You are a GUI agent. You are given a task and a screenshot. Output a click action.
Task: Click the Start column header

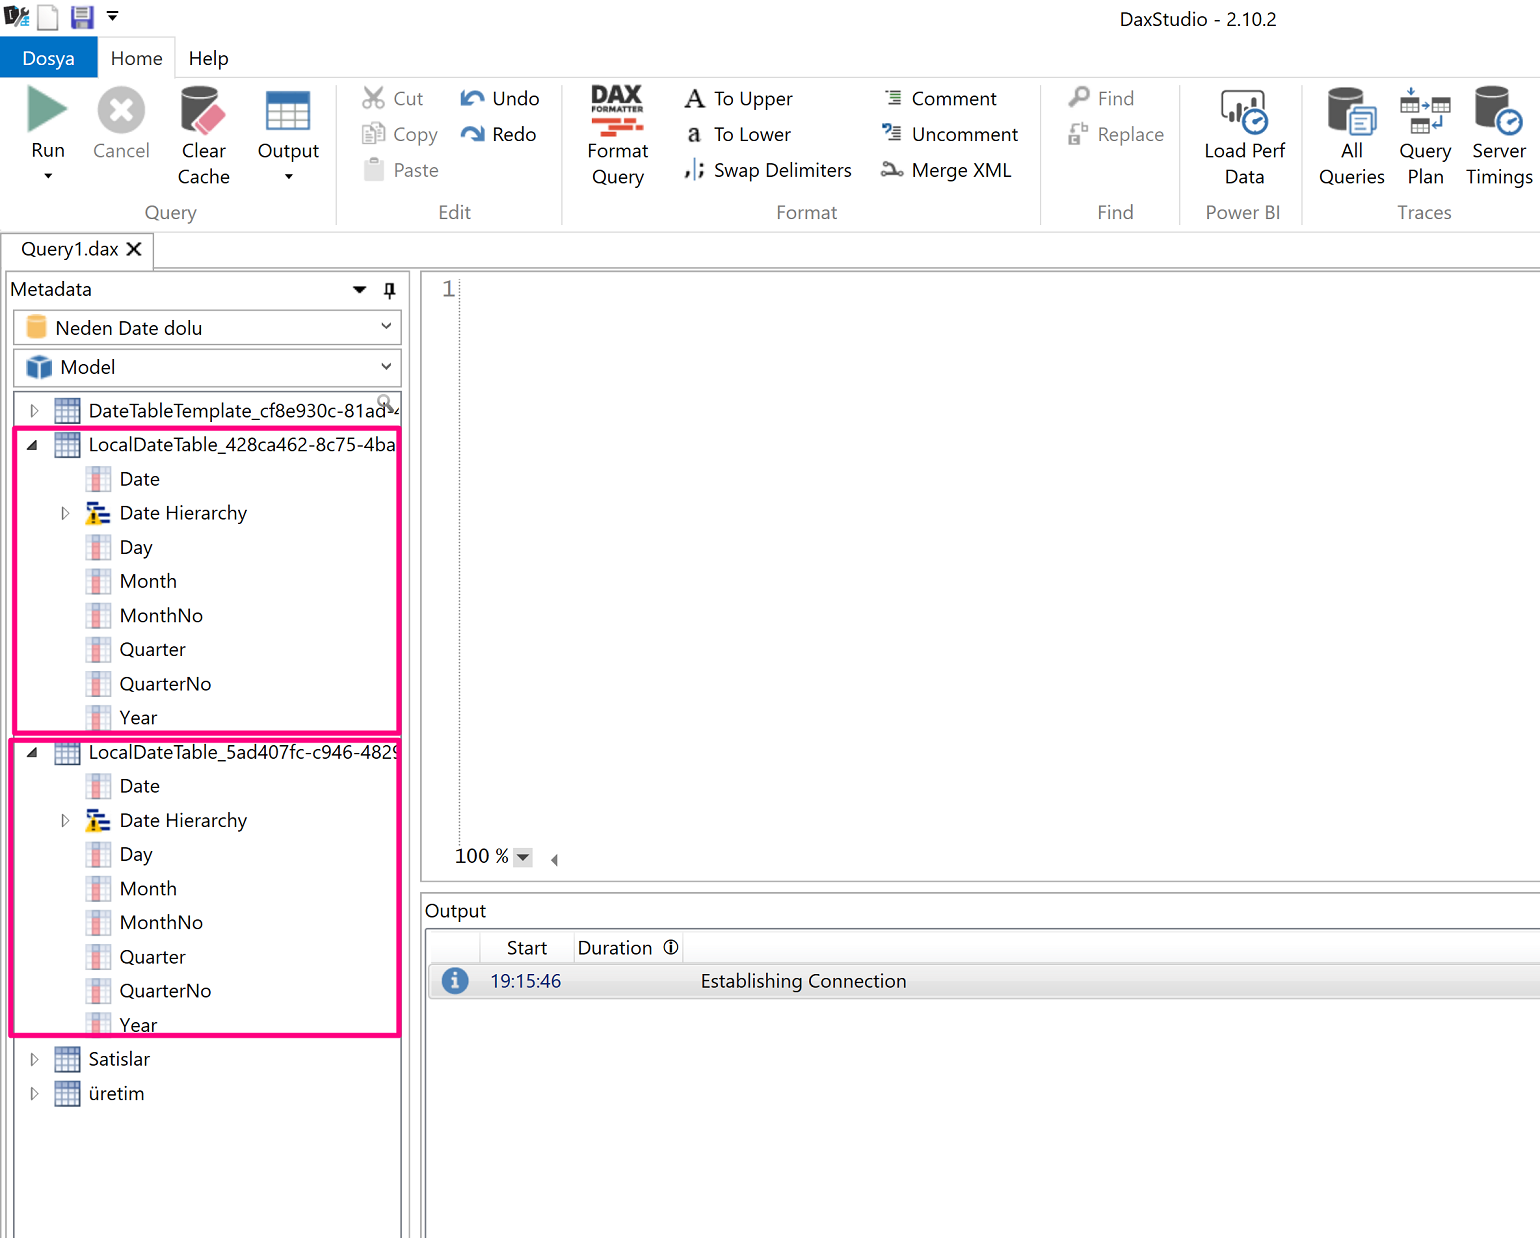526,948
